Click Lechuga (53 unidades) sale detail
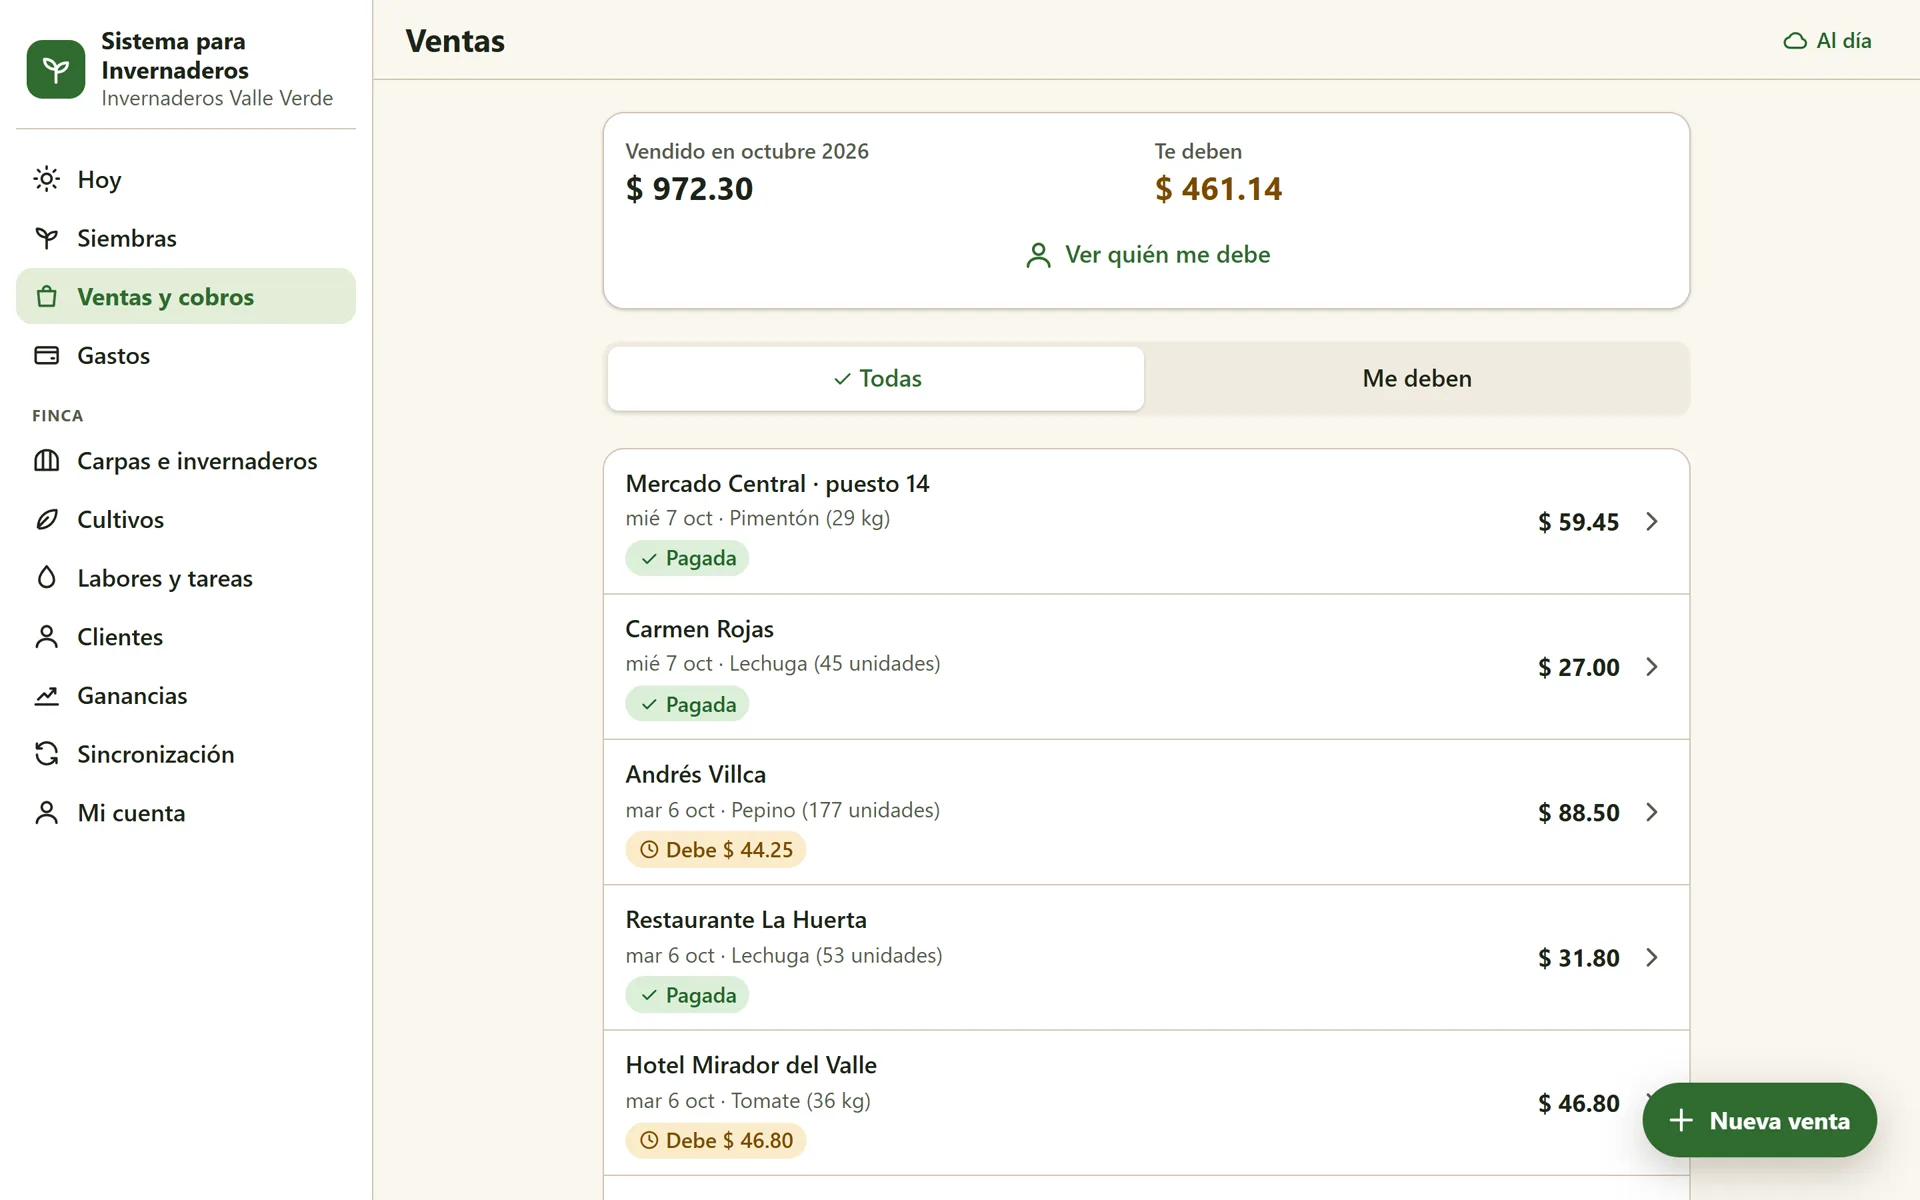 click(x=836, y=955)
